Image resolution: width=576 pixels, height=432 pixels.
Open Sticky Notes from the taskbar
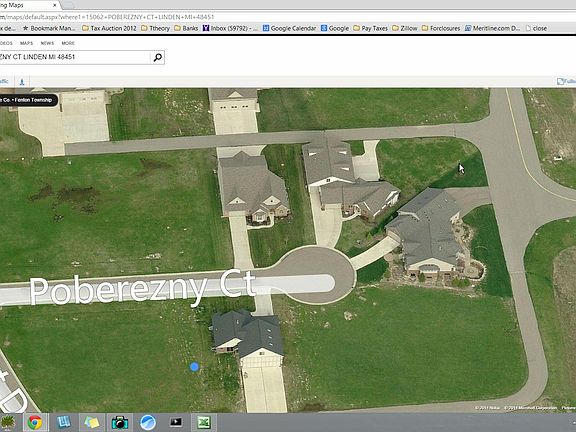click(91, 423)
